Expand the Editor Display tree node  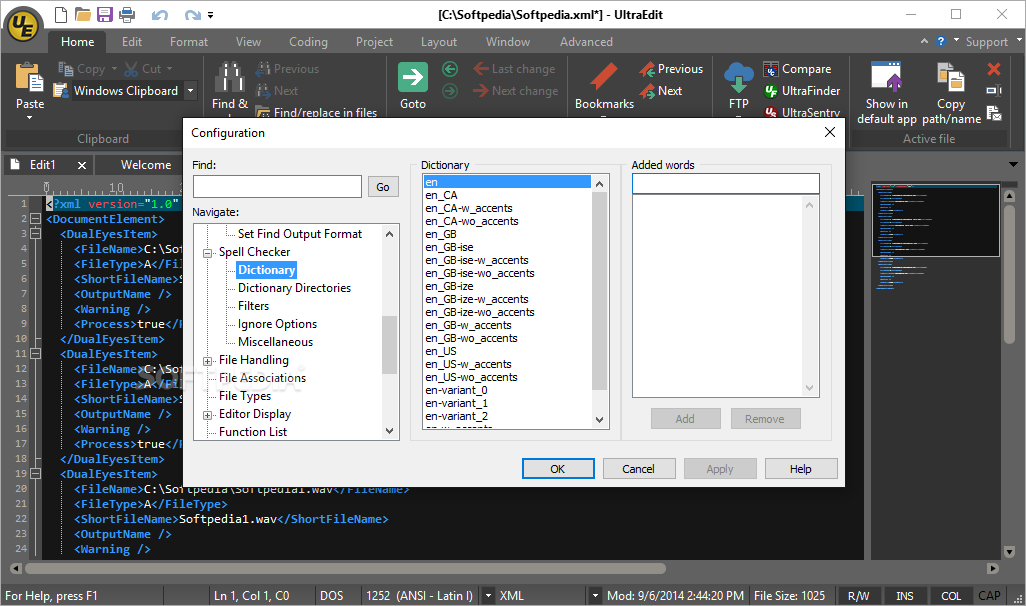(x=207, y=415)
